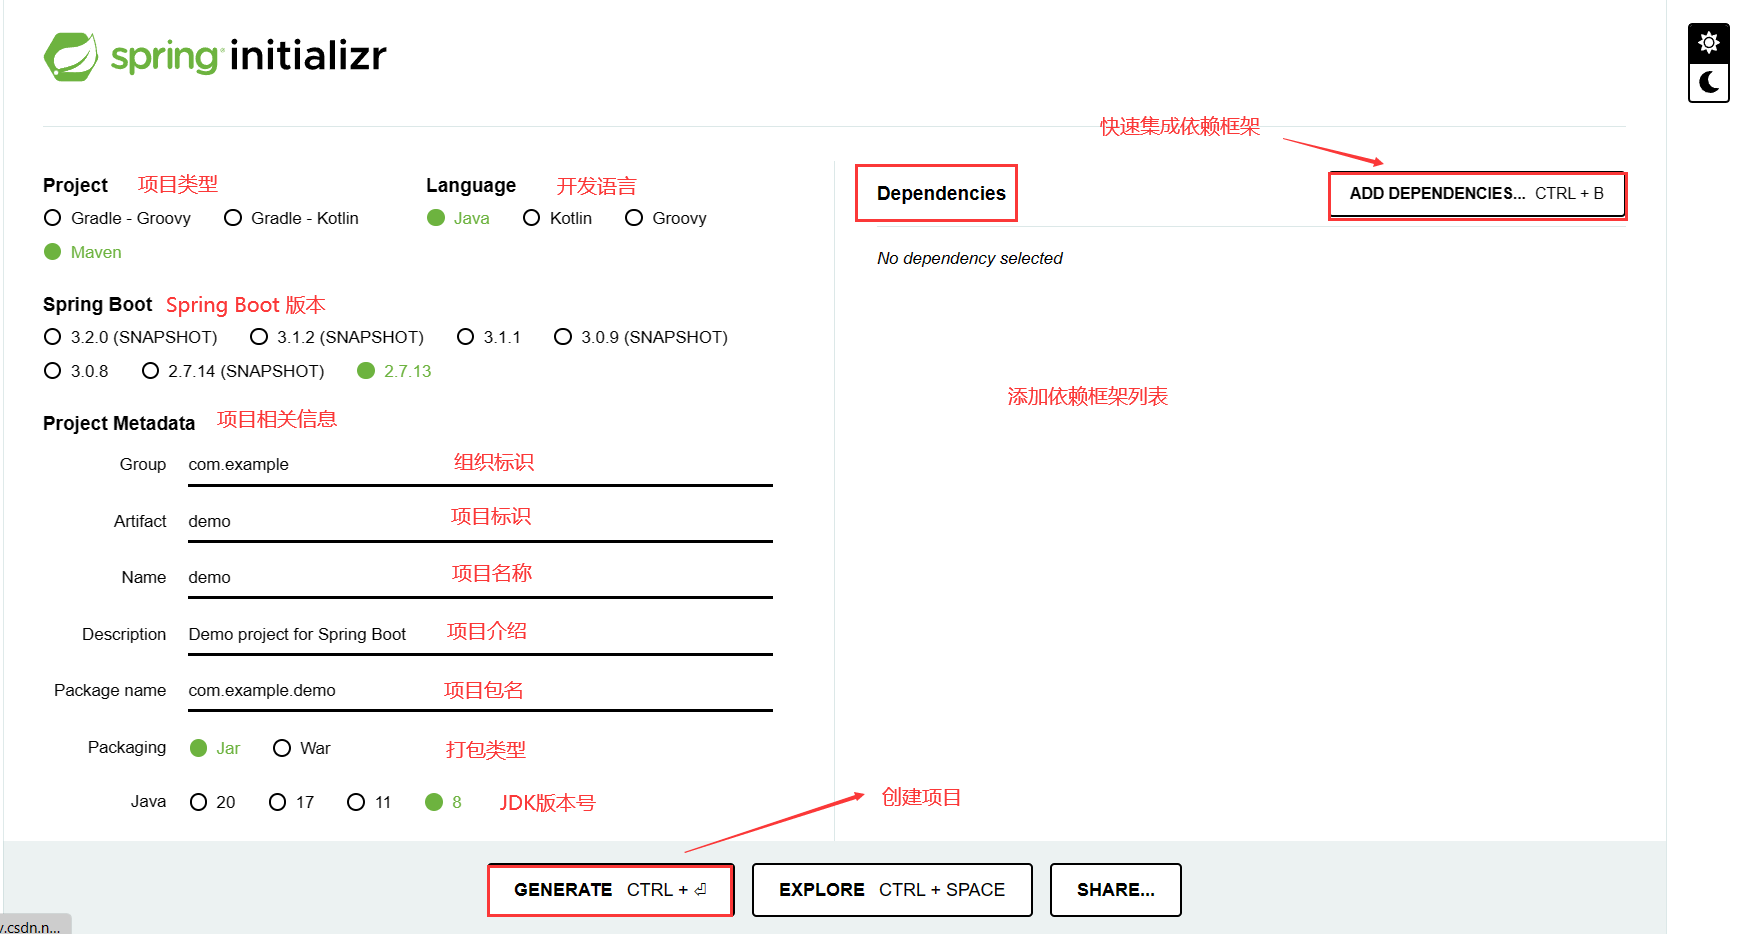
Task: Select Java version 8
Action: tap(444, 802)
